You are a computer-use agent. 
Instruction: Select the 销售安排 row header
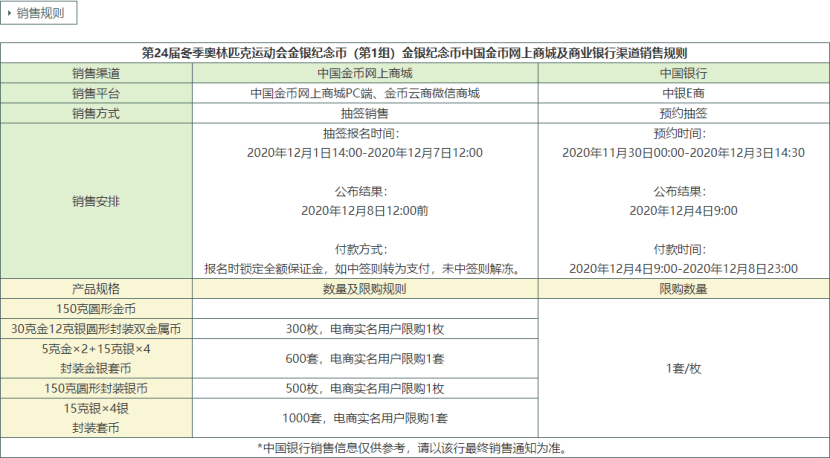tap(96, 201)
